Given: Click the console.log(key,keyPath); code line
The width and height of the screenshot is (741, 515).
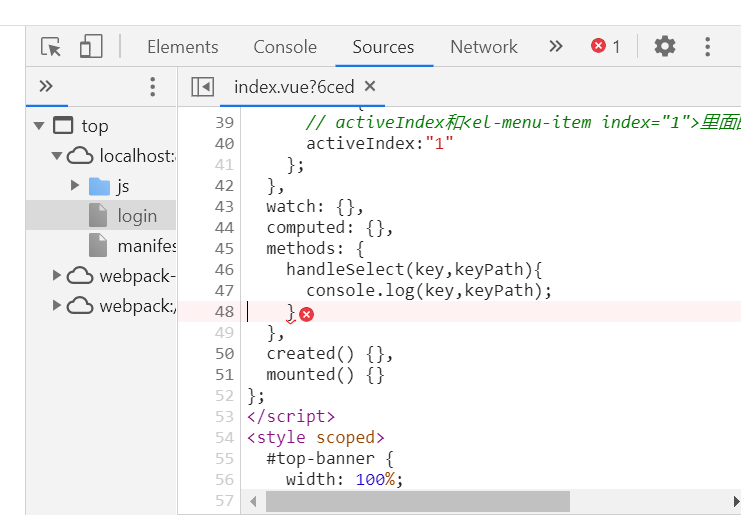Looking at the screenshot, I should pyautogui.click(x=429, y=290).
